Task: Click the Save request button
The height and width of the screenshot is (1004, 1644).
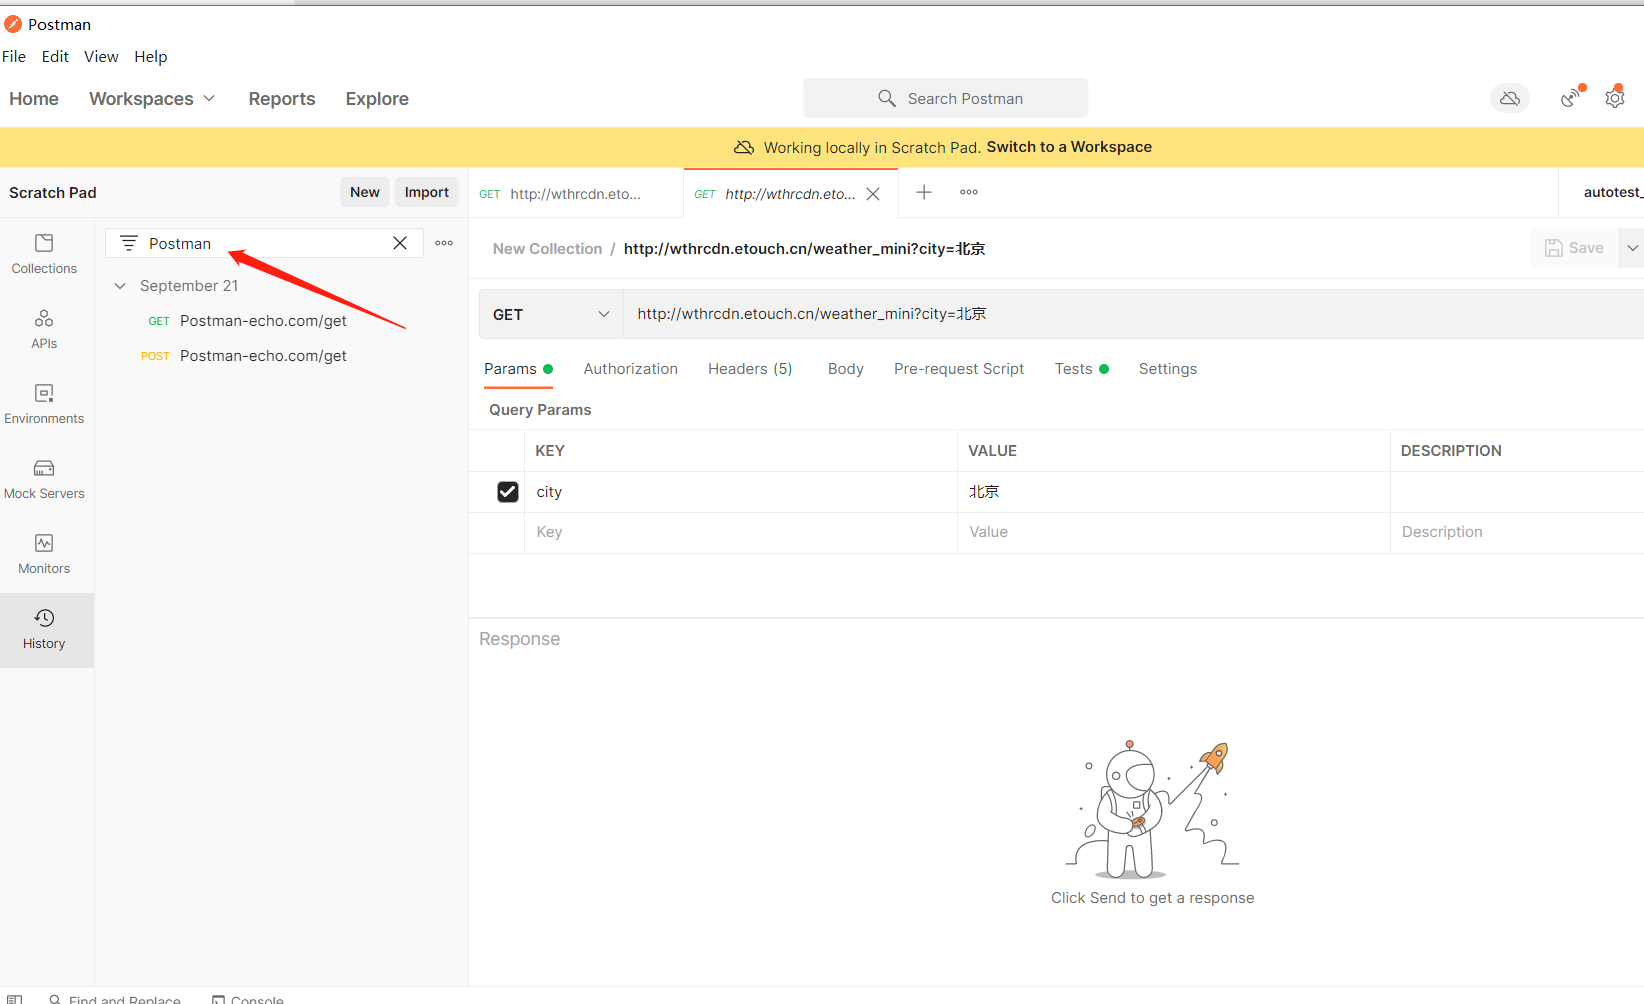Action: click(x=1575, y=248)
